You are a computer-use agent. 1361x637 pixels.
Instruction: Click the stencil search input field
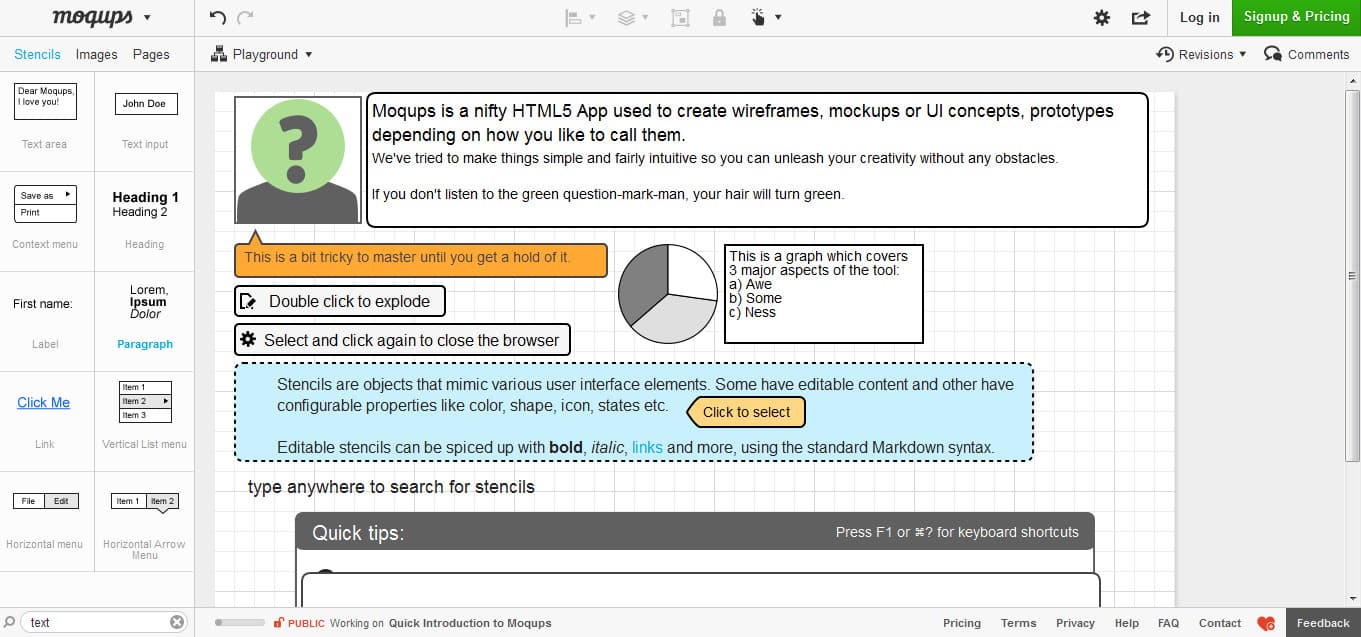(x=95, y=622)
